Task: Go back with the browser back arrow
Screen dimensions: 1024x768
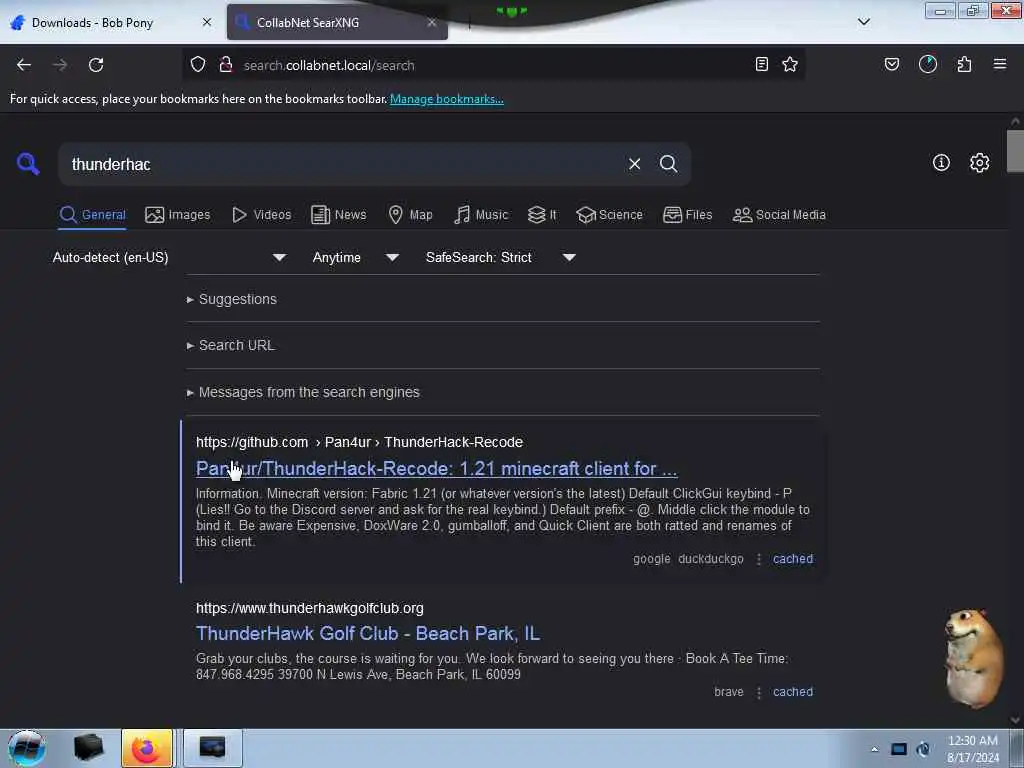Action: pos(24,65)
